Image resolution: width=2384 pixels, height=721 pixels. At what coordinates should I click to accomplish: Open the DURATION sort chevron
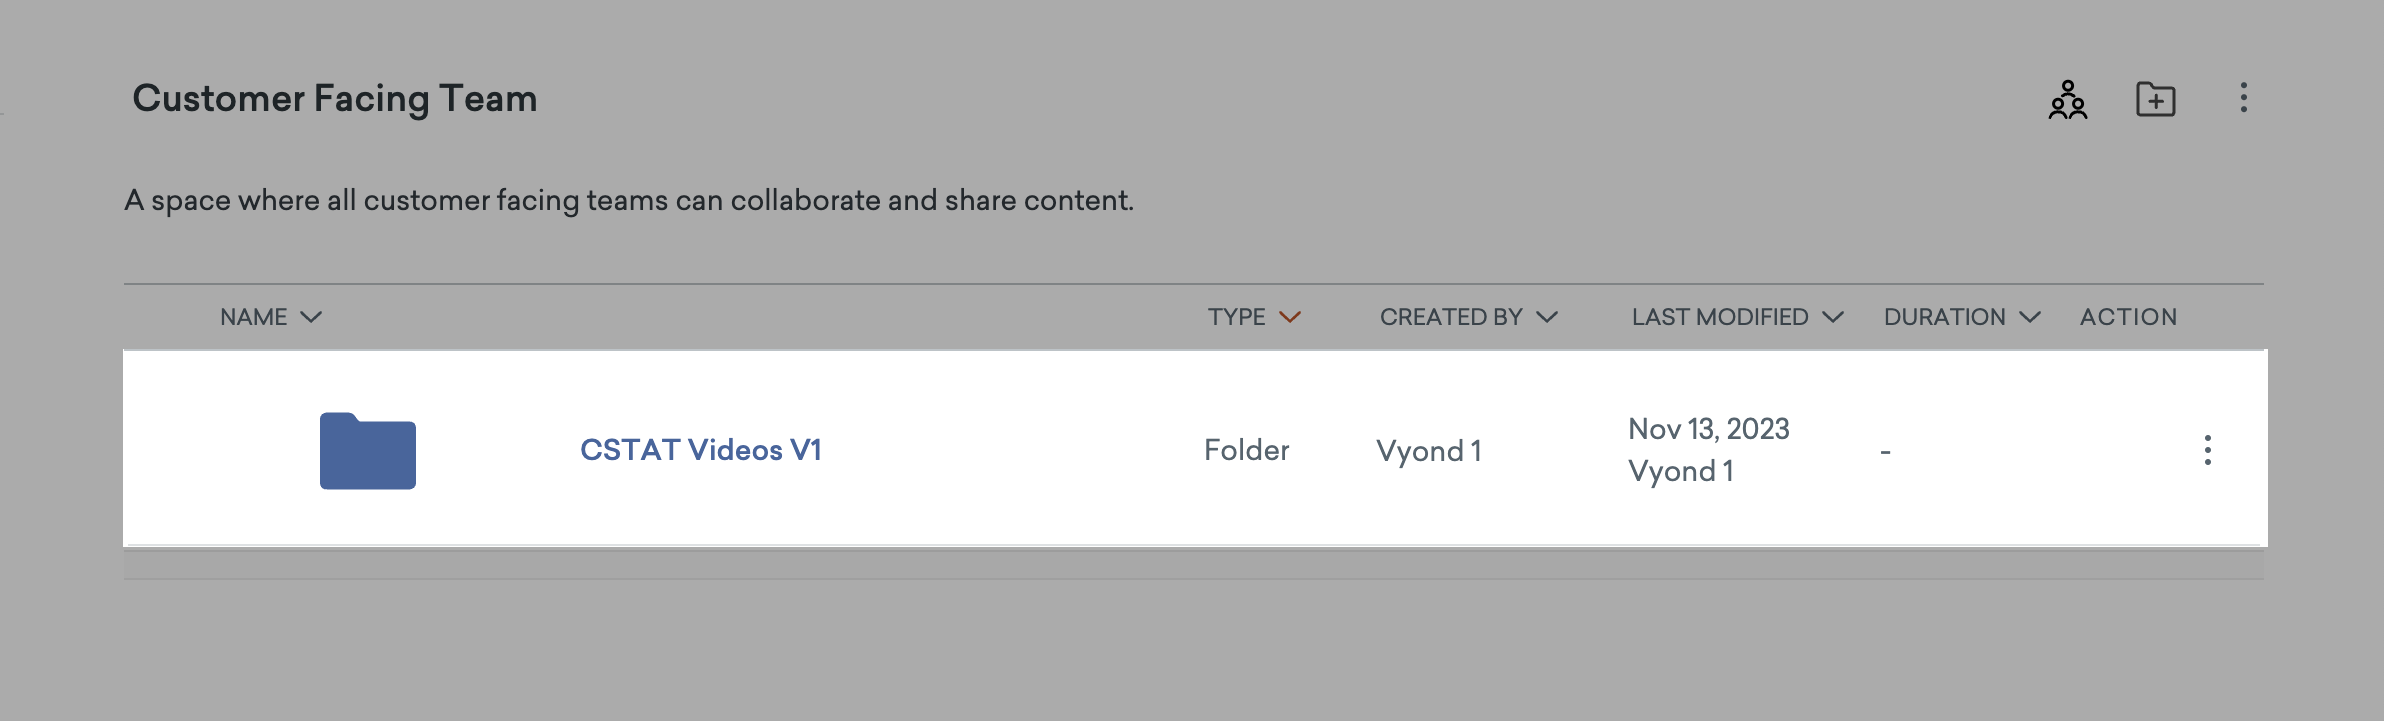(x=2032, y=317)
